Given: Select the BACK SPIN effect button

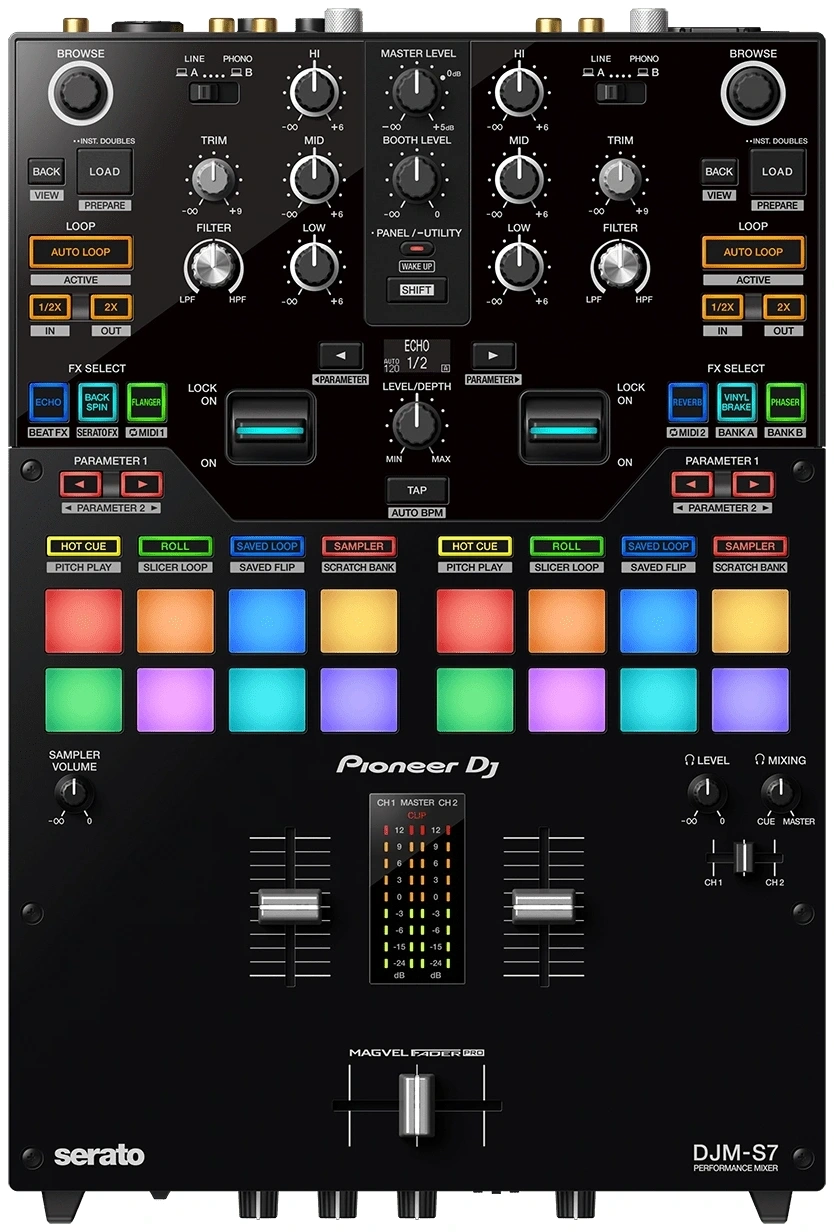Looking at the screenshot, I should click(97, 402).
